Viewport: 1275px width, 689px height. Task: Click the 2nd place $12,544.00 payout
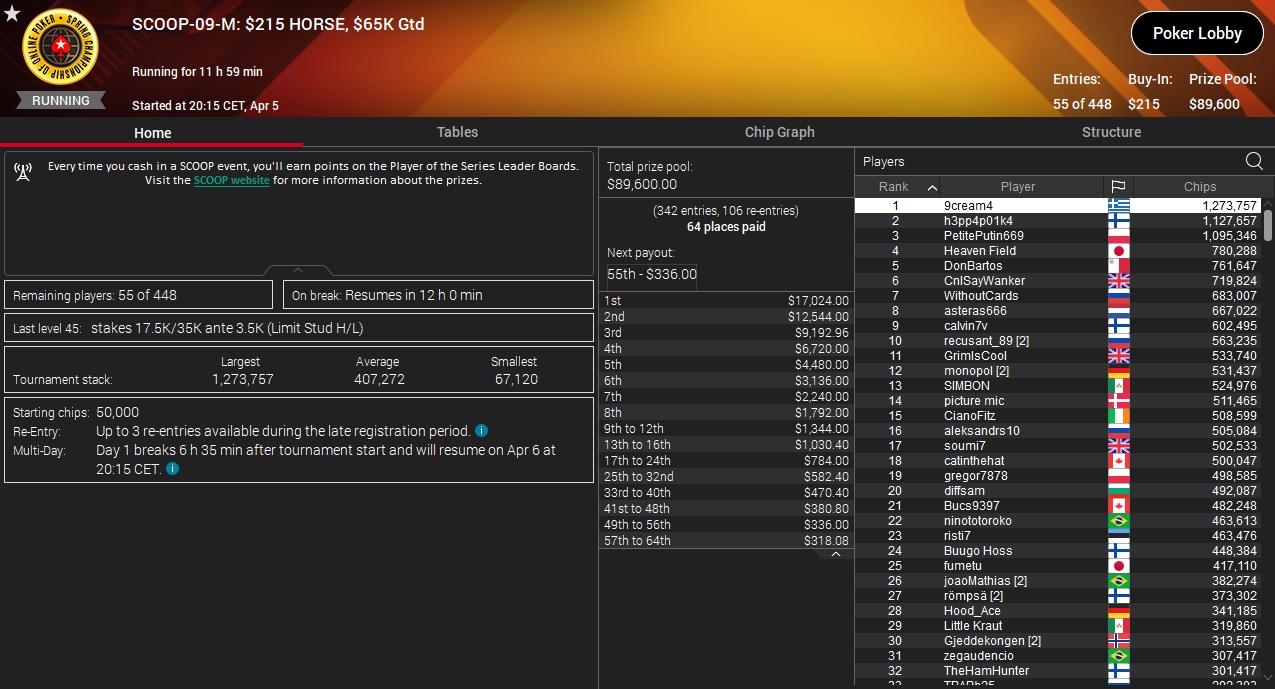pyautogui.click(x=726, y=317)
